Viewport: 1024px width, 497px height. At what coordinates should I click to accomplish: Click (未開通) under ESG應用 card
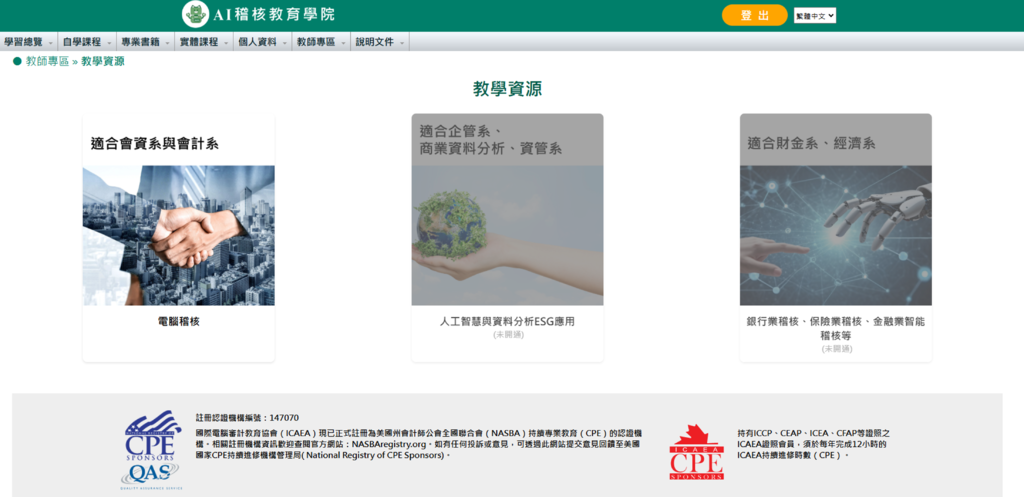(x=508, y=335)
